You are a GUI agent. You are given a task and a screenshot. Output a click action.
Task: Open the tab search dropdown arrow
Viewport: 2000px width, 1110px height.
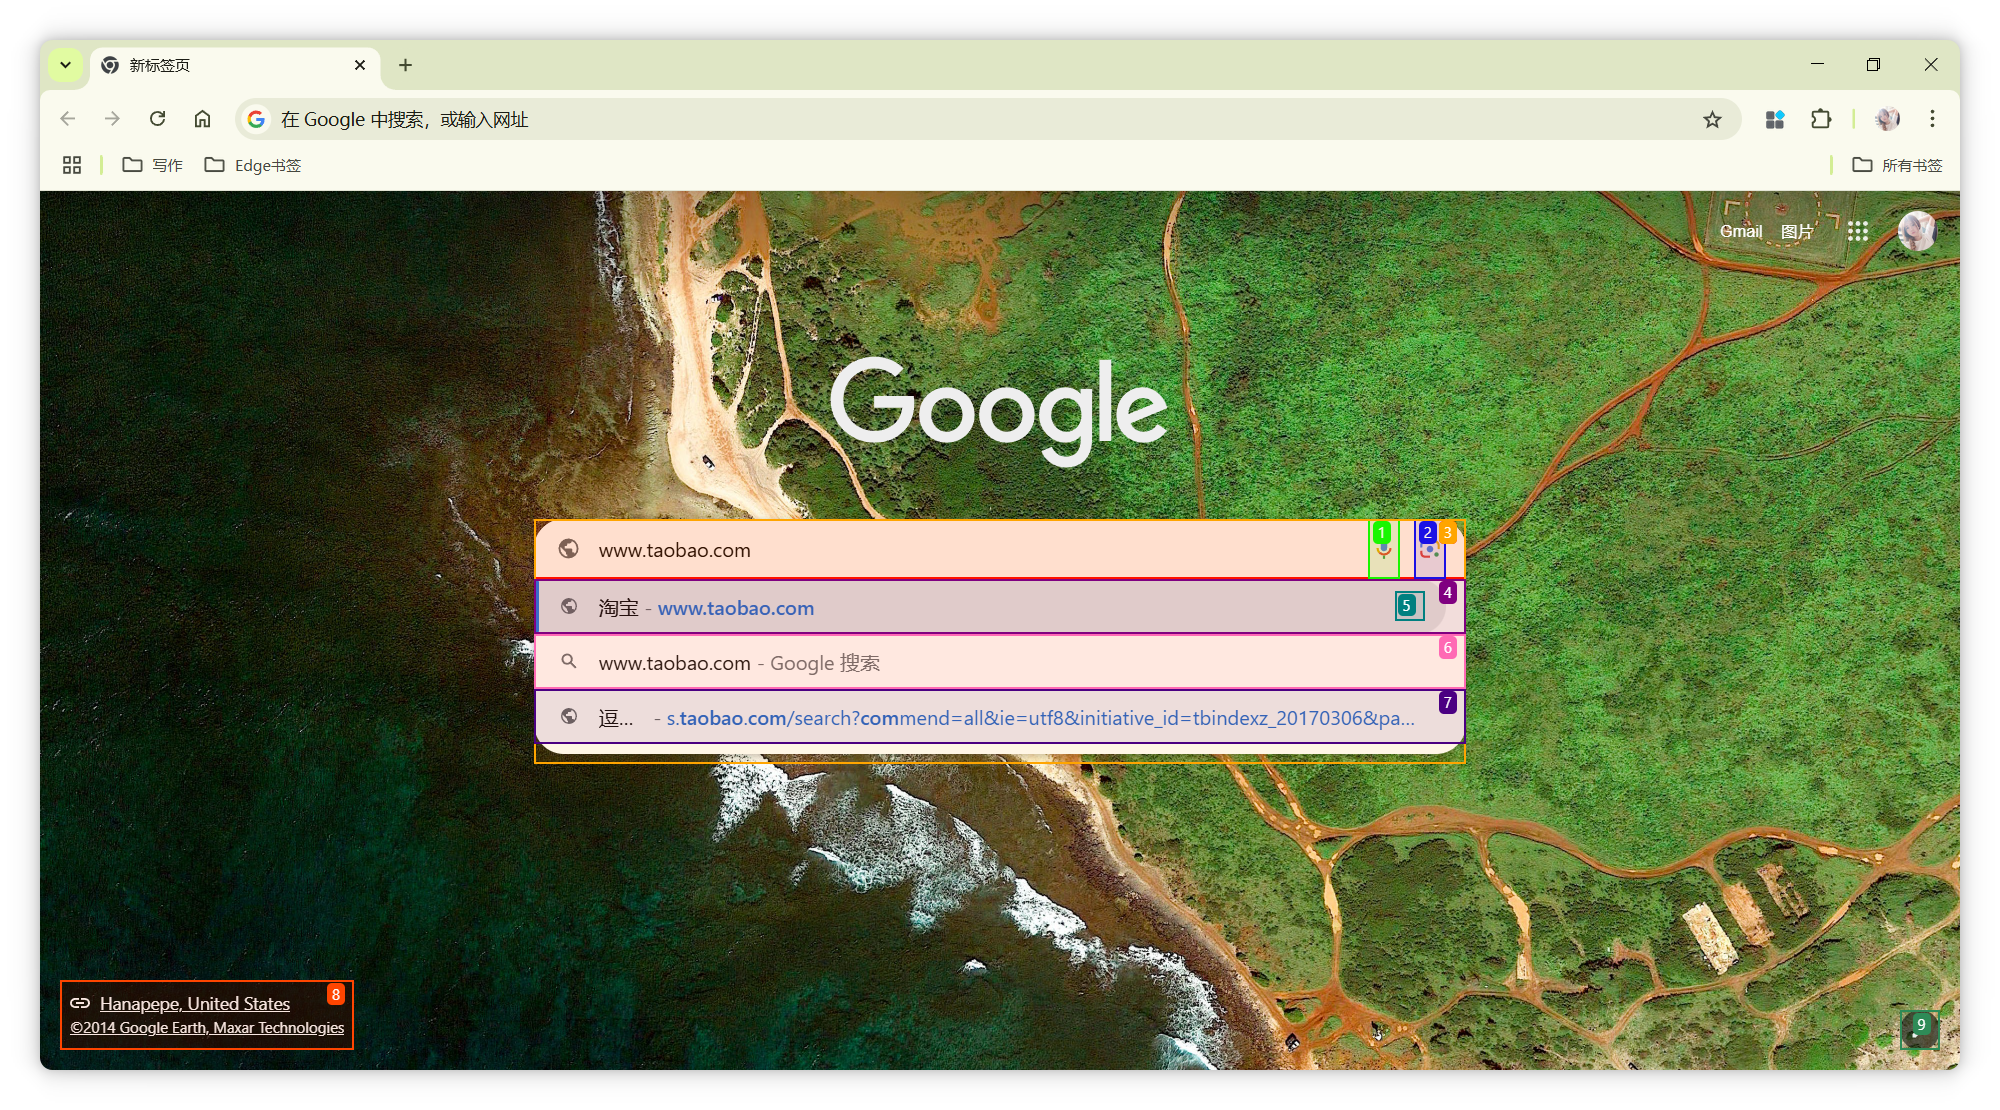click(x=65, y=65)
